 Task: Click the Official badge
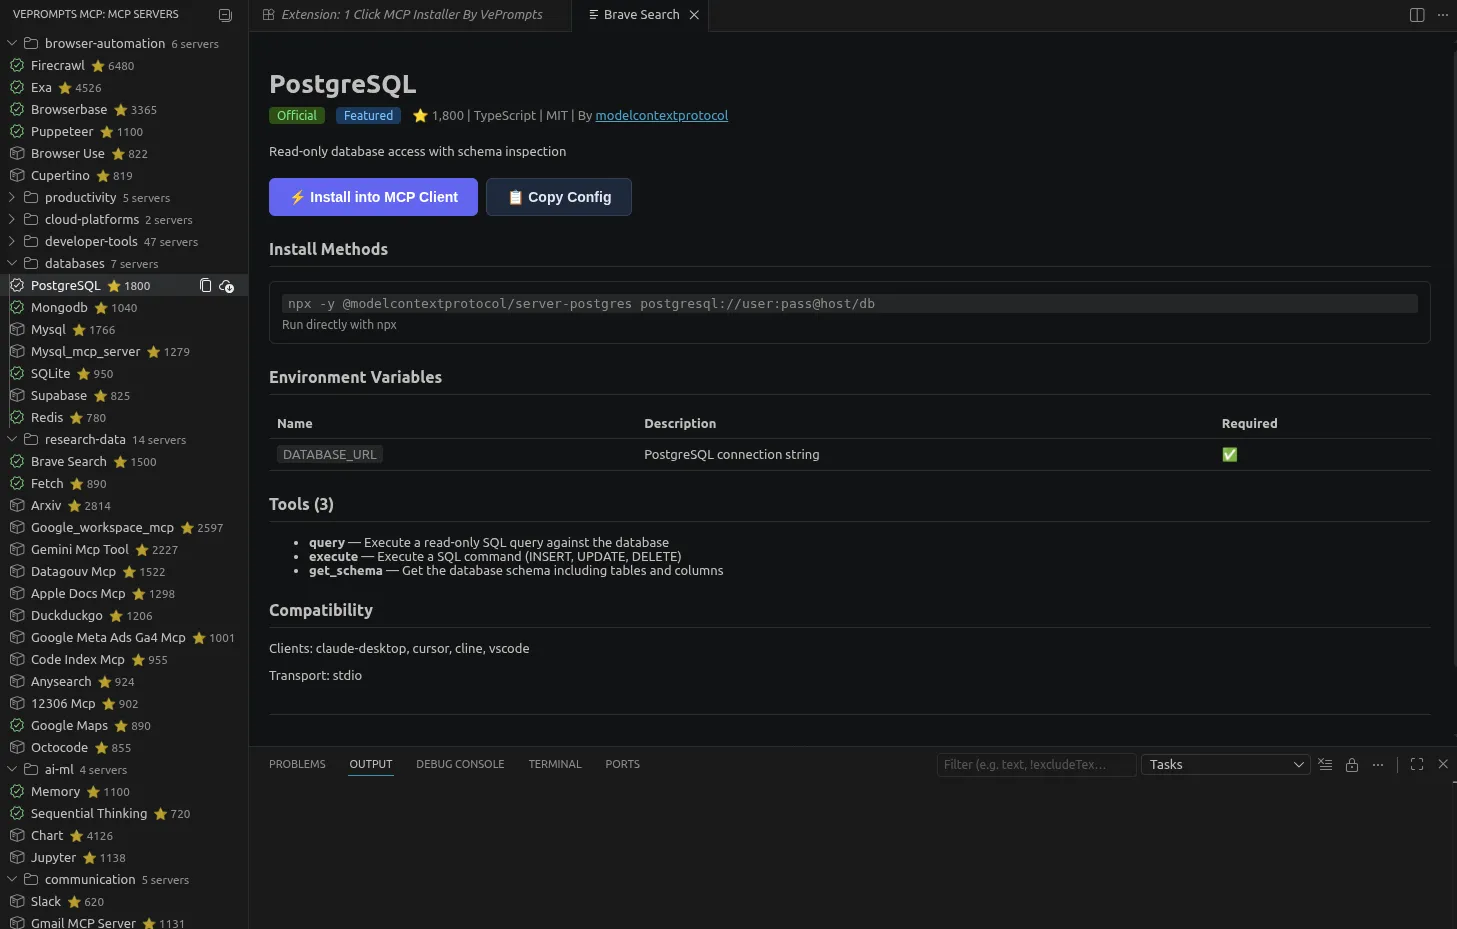(297, 116)
